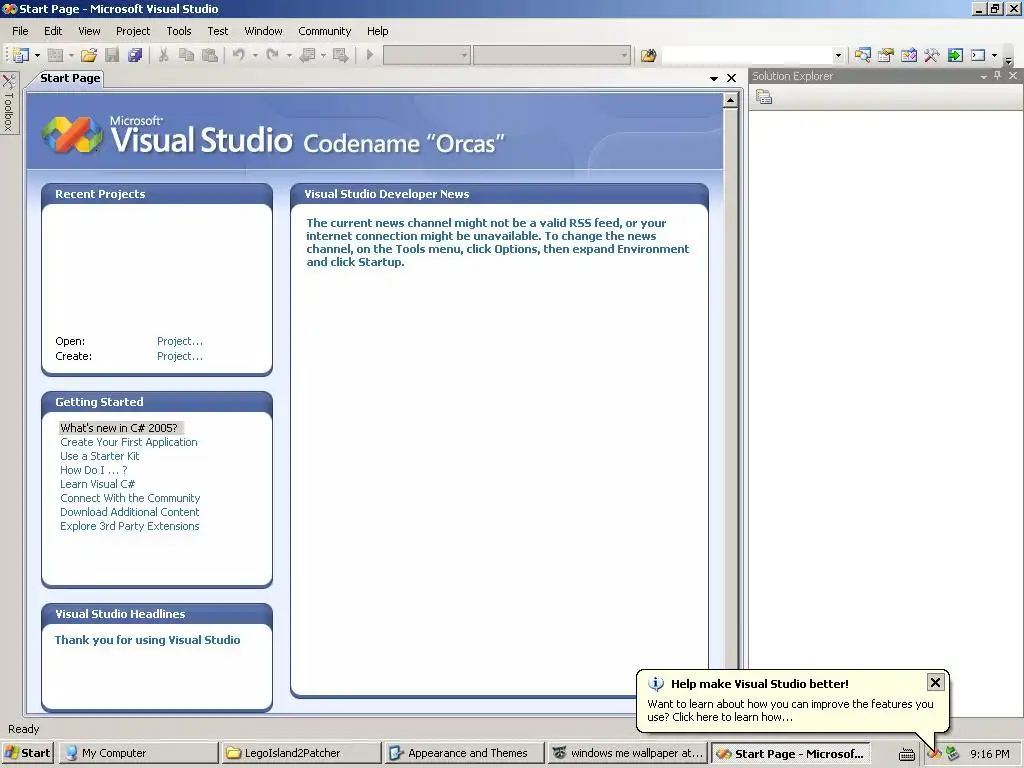Open the Redo history dropdown arrow
This screenshot has height=768, width=1024.
(x=289, y=56)
